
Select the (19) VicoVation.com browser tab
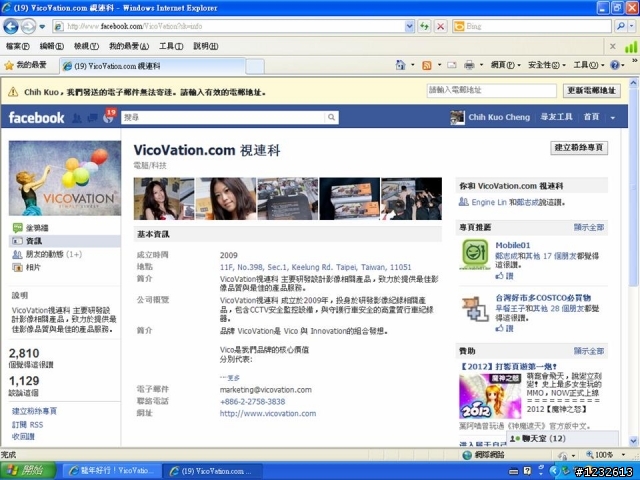(153, 66)
